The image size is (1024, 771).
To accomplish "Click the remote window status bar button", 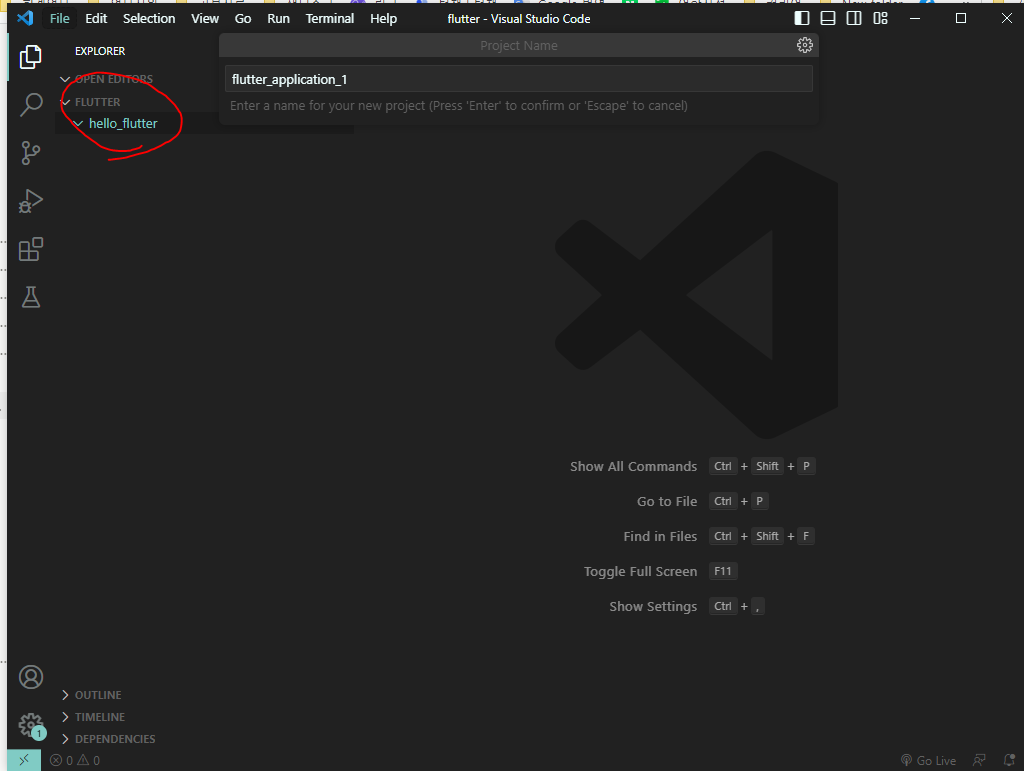I will pyautogui.click(x=24, y=760).
